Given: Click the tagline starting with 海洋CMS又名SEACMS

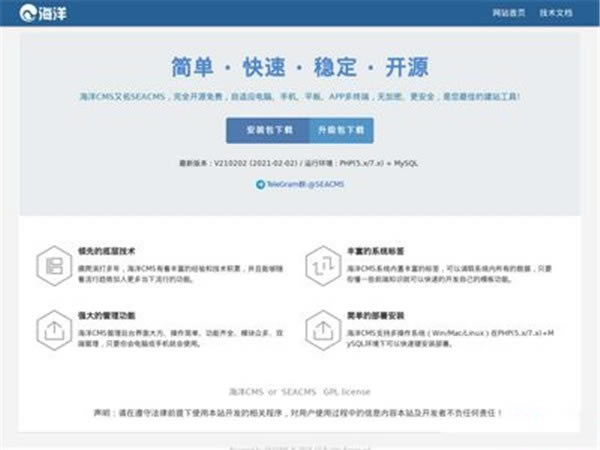Looking at the screenshot, I should (300, 96).
